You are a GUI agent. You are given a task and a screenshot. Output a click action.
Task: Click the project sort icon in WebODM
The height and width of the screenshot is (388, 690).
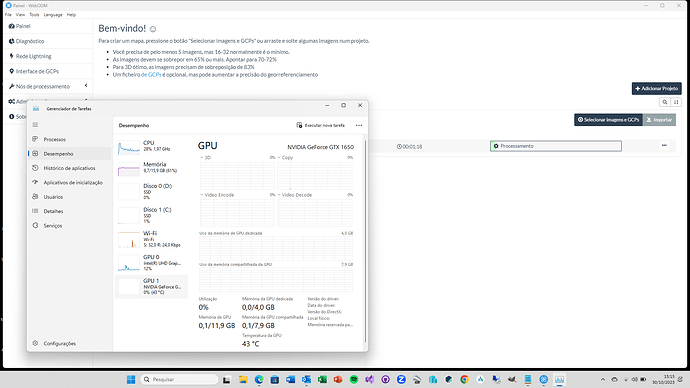click(x=676, y=102)
